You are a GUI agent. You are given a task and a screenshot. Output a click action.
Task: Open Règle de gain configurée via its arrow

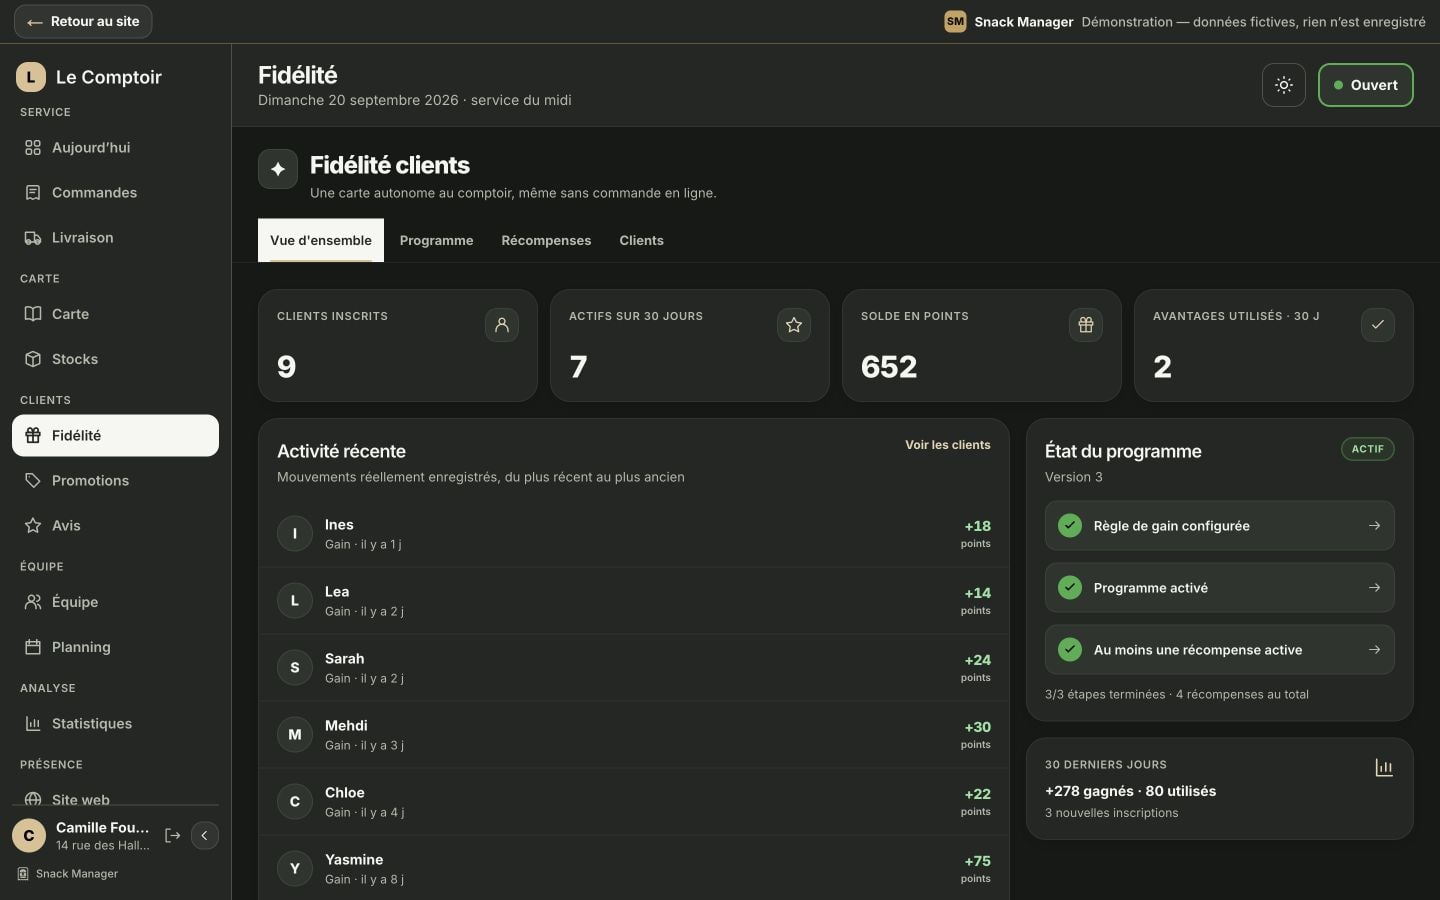tap(1374, 526)
